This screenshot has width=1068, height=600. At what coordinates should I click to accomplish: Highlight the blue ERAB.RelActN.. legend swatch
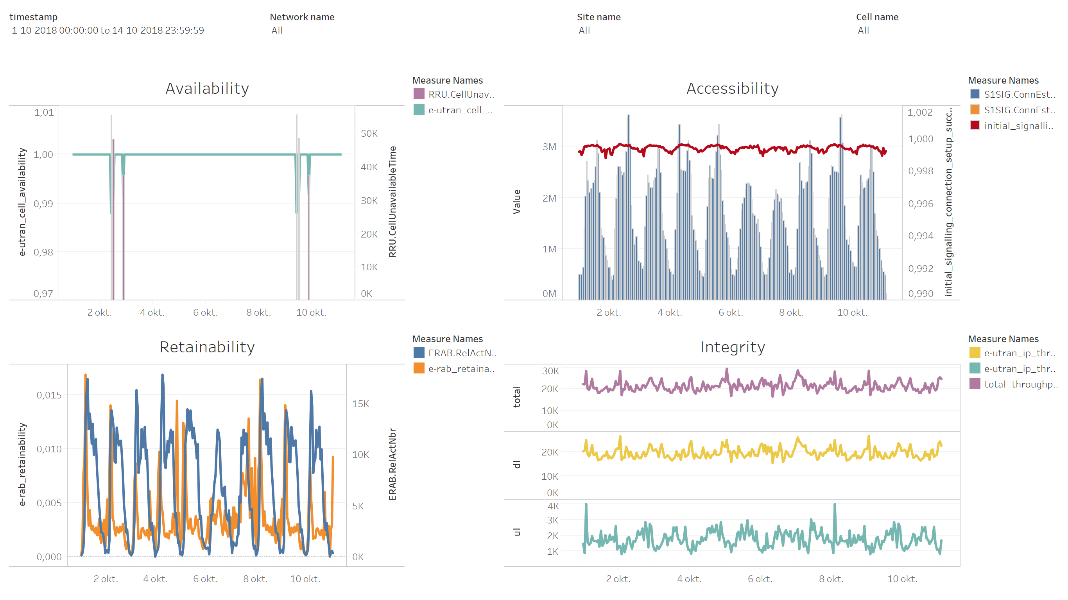coord(419,353)
